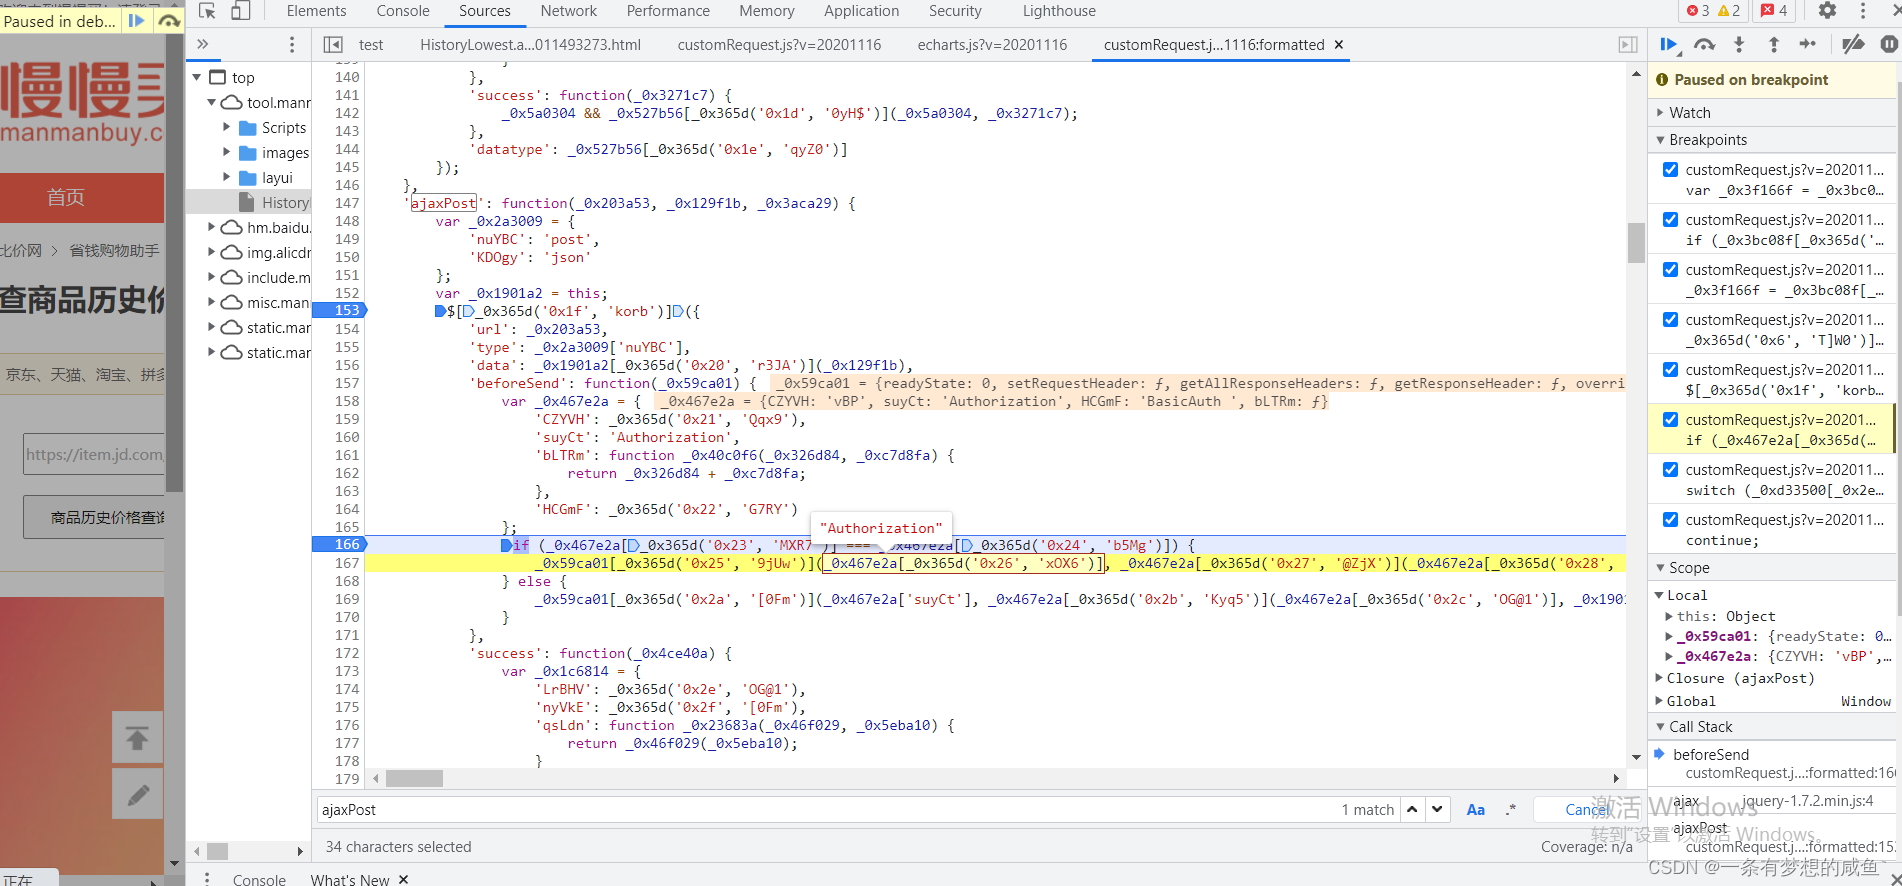This screenshot has height=886, width=1902.
Task: Show more navigator tabs chevron
Action: (x=203, y=44)
